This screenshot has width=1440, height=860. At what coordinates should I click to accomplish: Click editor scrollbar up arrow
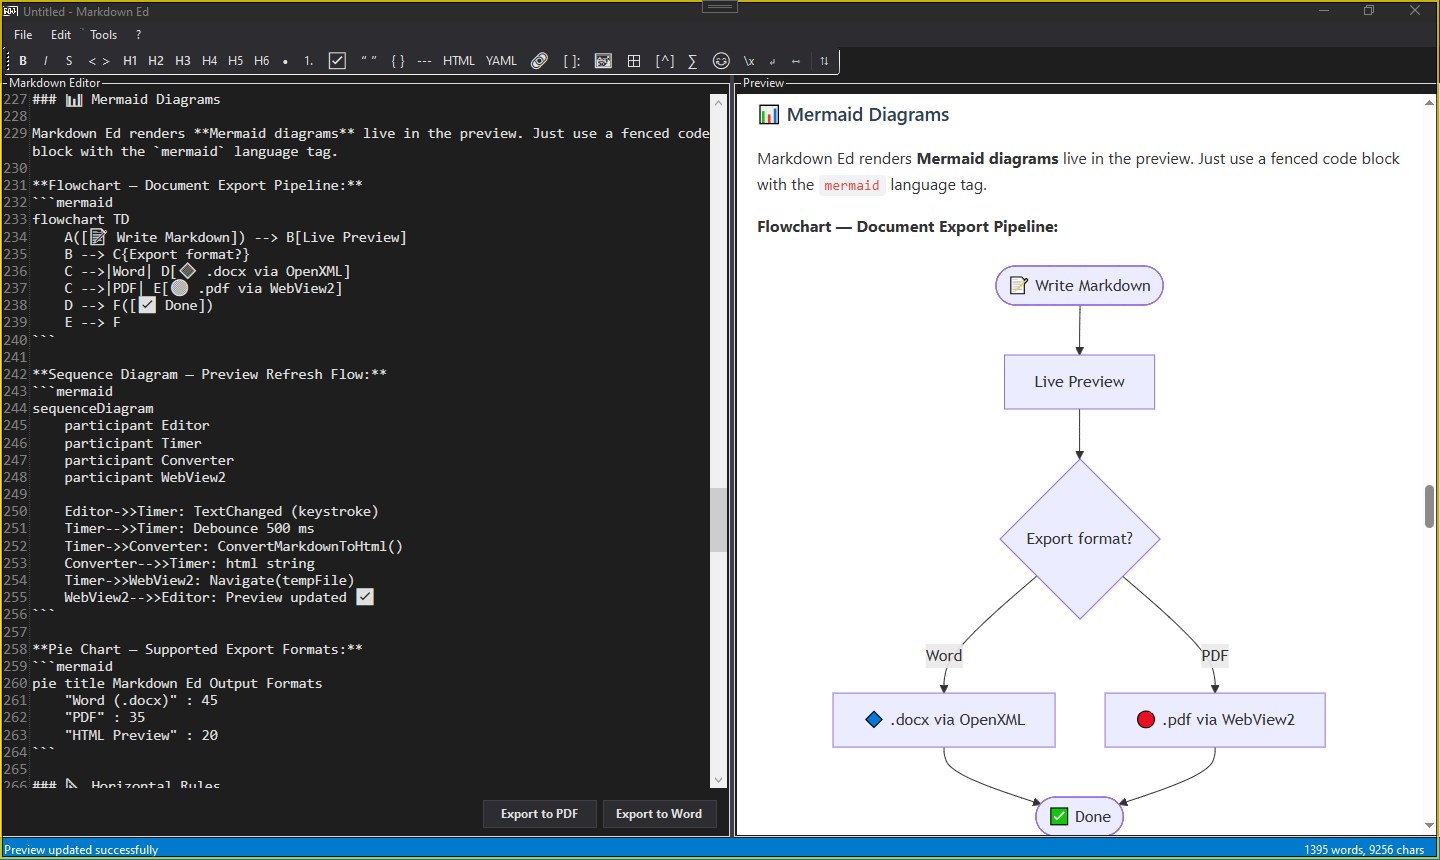(719, 102)
